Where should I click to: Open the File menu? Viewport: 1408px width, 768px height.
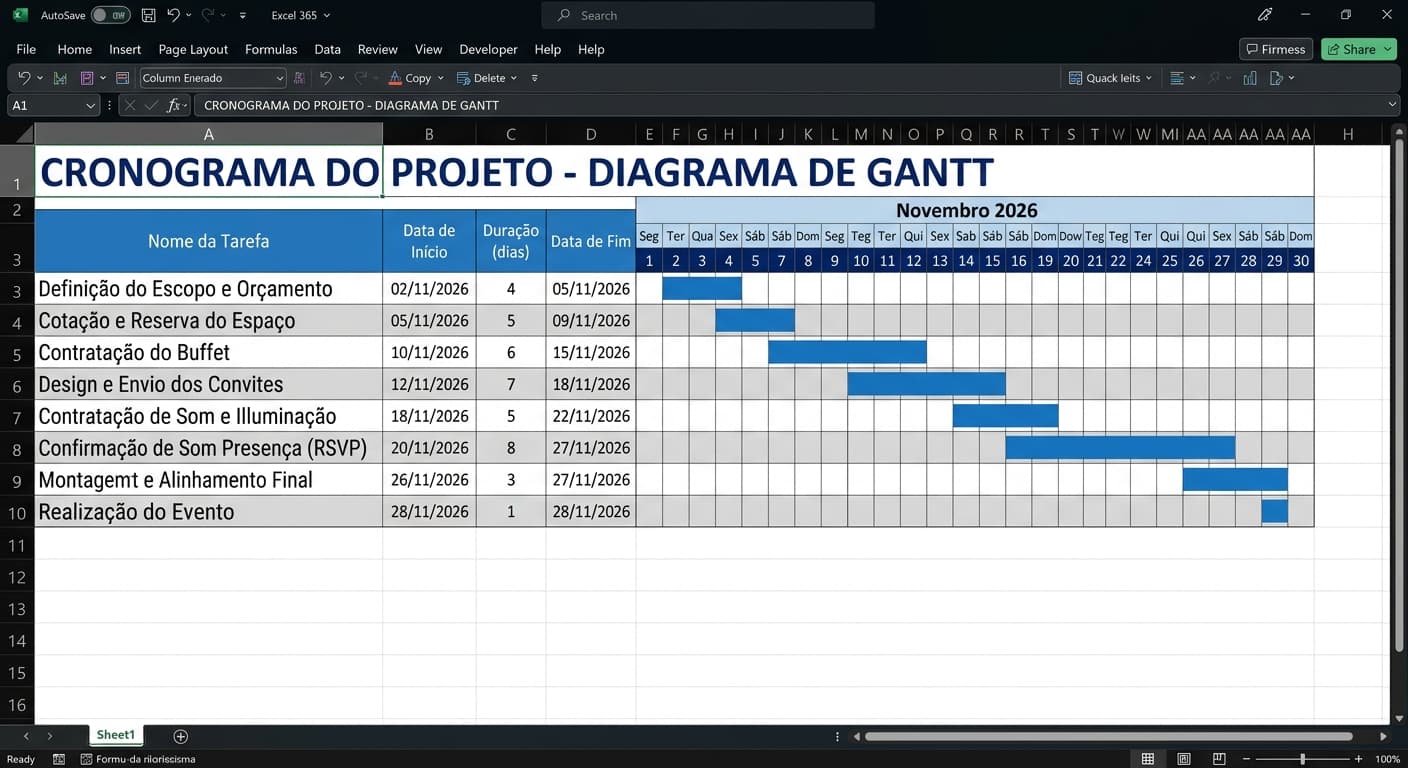tap(26, 49)
